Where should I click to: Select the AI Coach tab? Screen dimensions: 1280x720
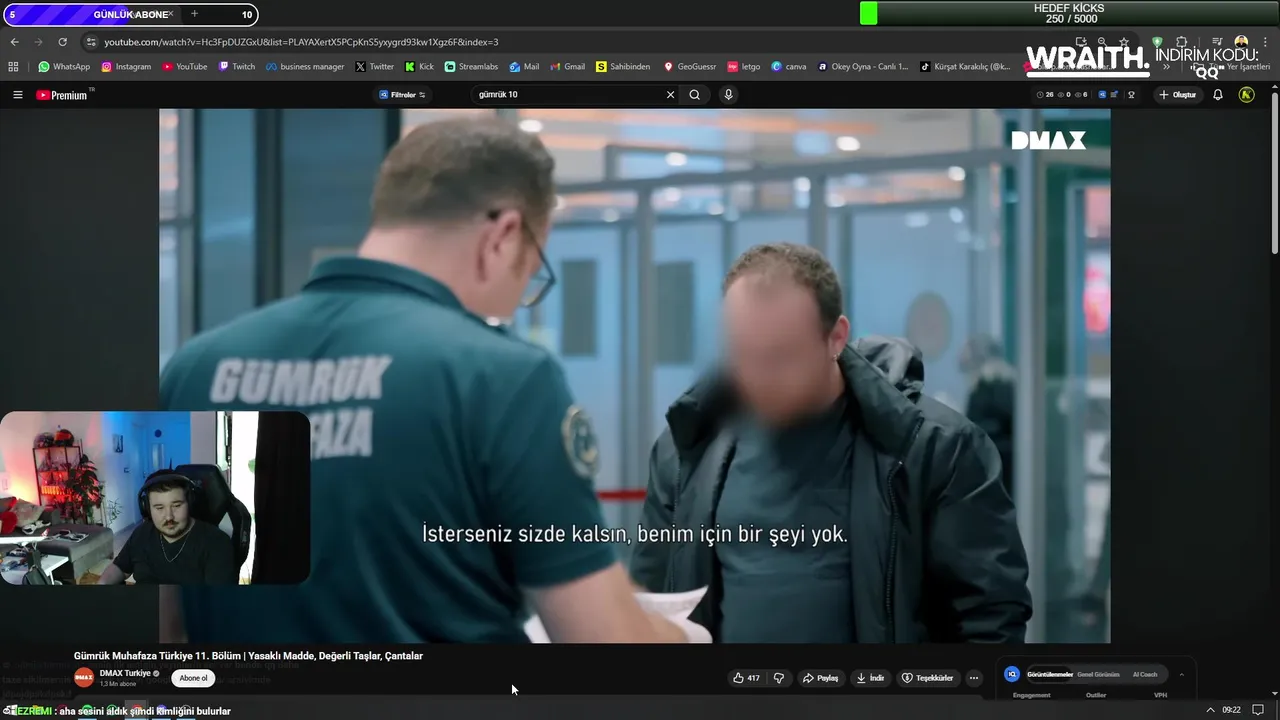1145,674
